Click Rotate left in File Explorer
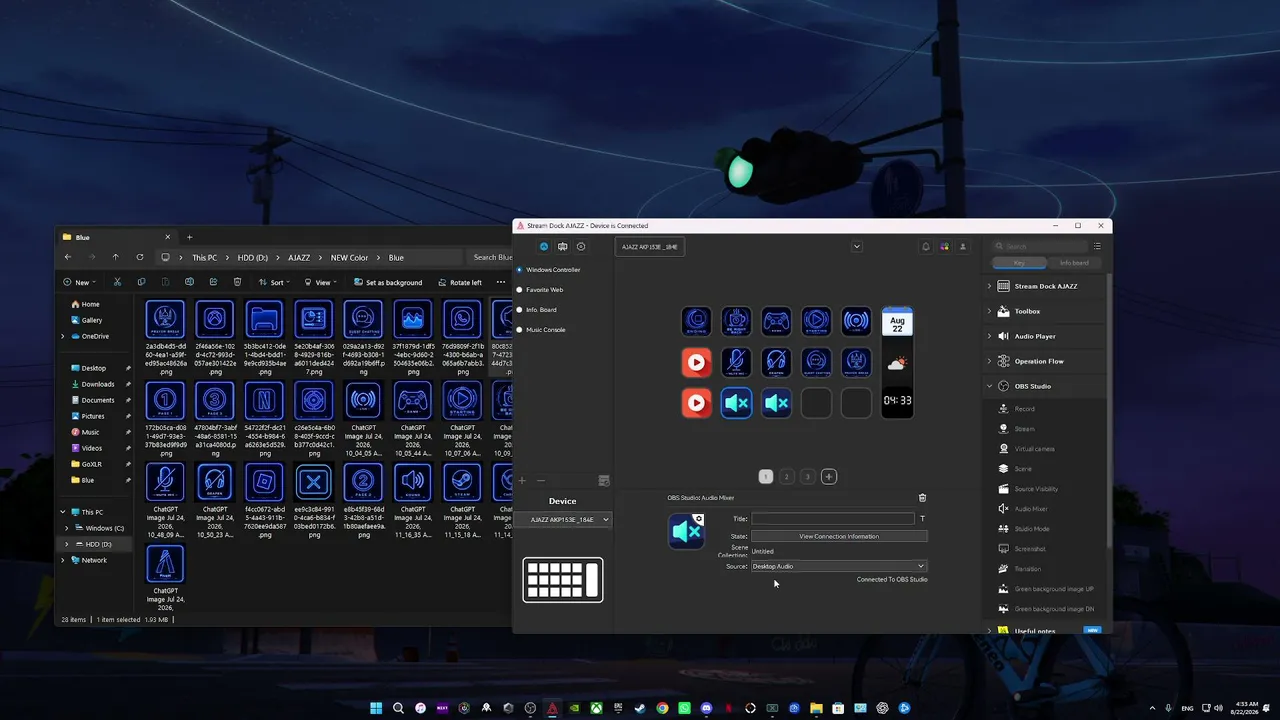This screenshot has height=720, width=1280. [459, 282]
